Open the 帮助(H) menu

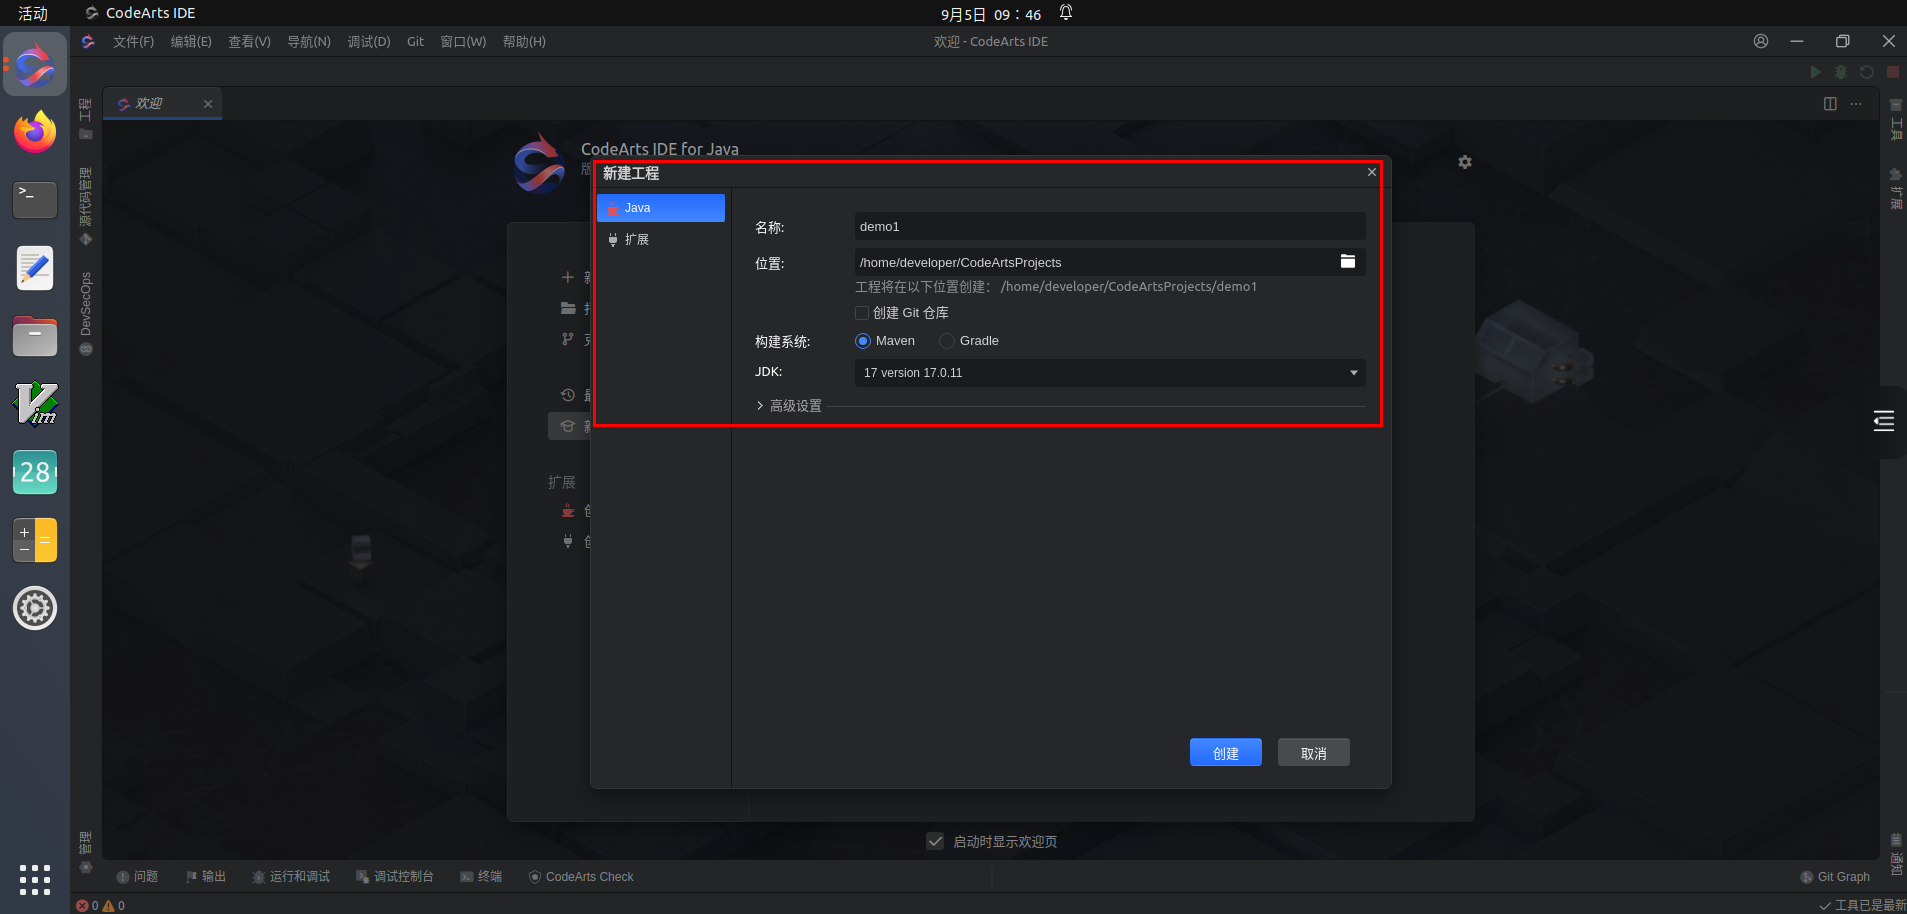tap(524, 42)
